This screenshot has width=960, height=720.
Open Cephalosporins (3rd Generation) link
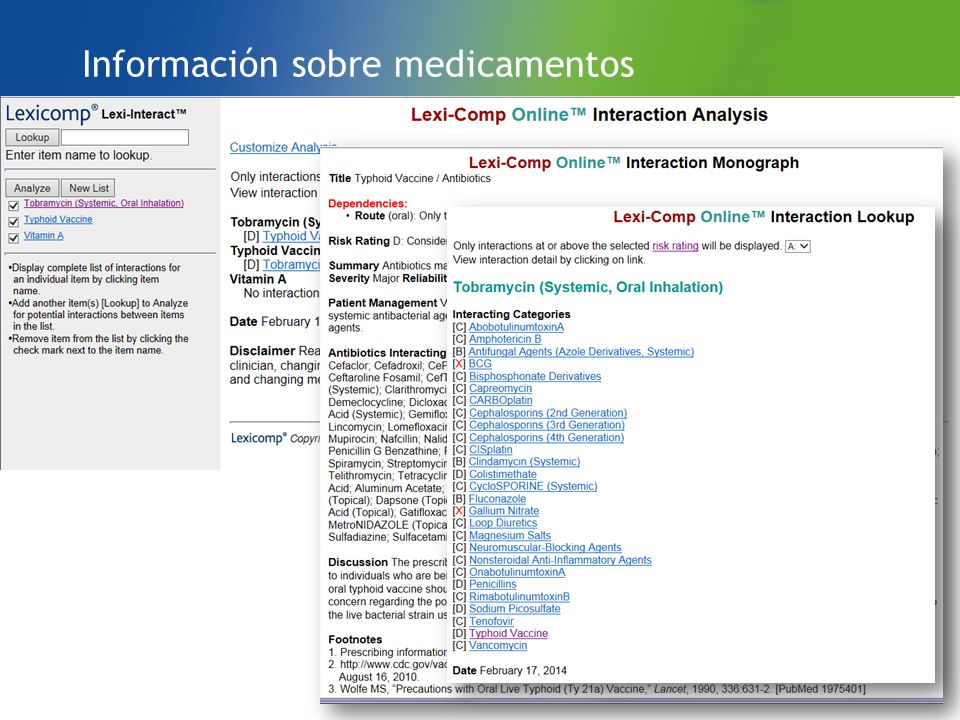coord(547,425)
